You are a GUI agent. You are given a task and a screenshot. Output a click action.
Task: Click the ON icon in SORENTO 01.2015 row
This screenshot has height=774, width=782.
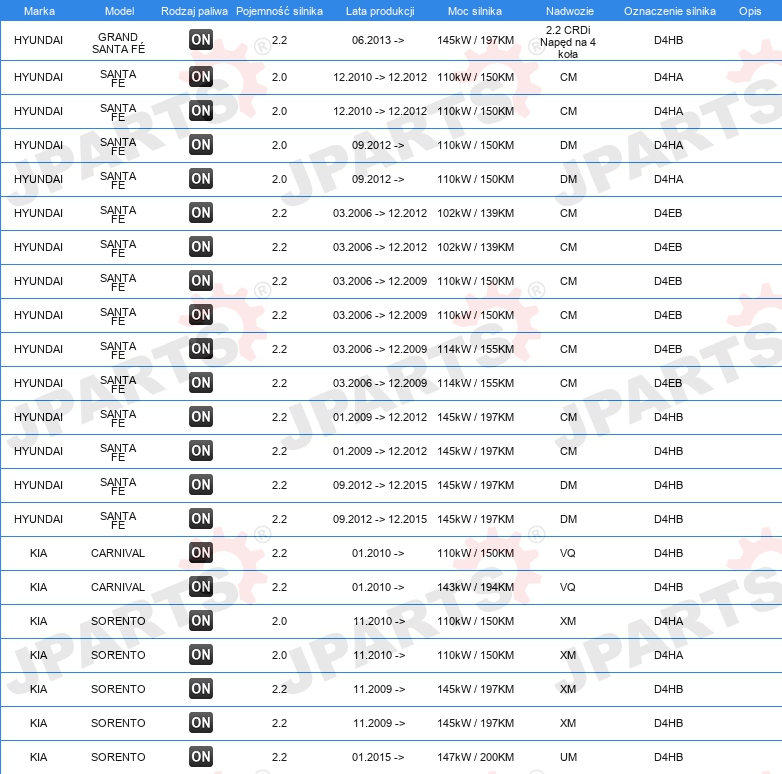pyautogui.click(x=201, y=757)
